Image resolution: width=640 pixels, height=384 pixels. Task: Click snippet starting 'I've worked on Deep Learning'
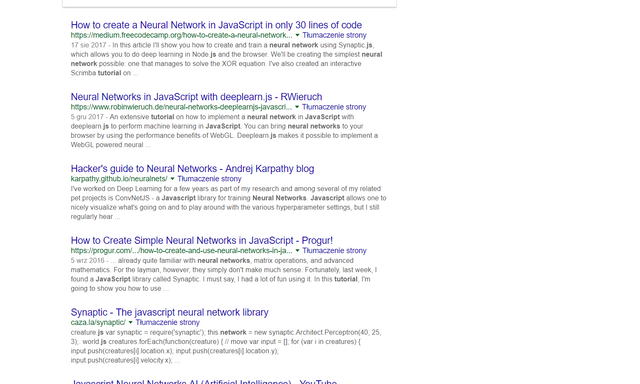click(228, 202)
